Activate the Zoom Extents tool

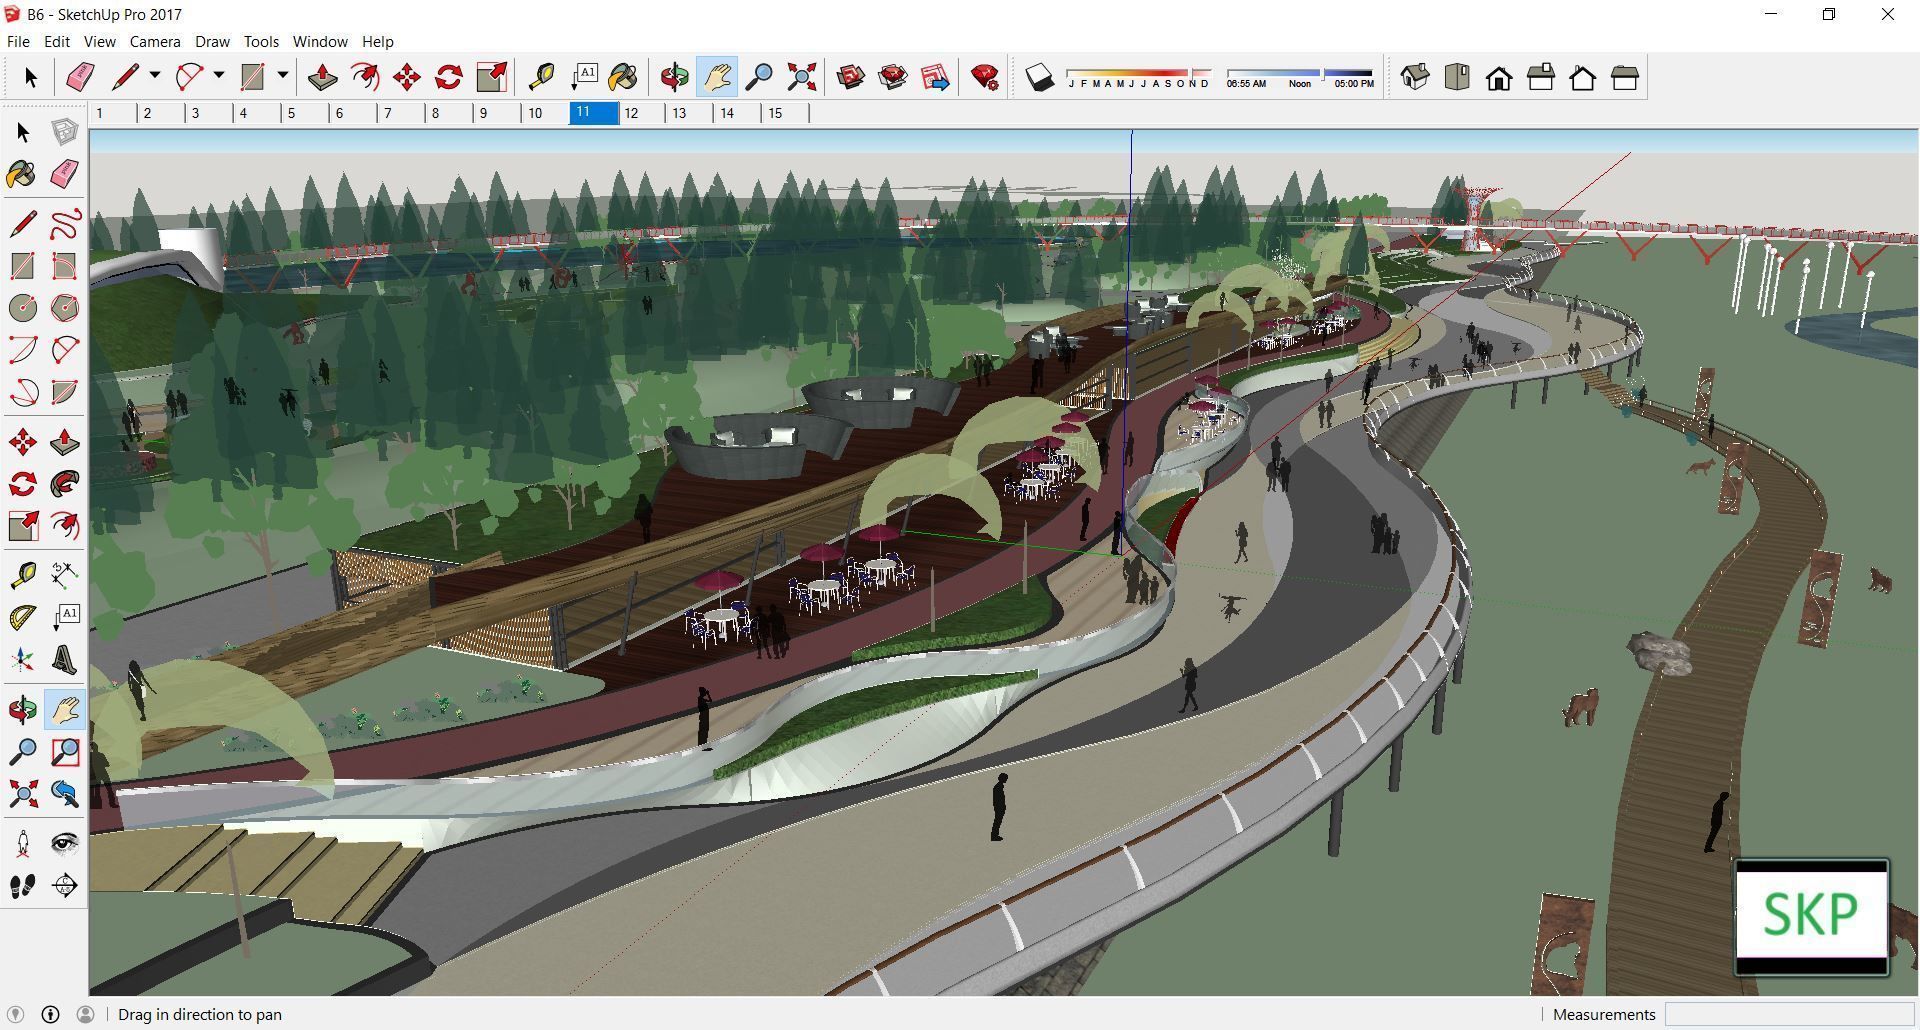click(x=802, y=76)
